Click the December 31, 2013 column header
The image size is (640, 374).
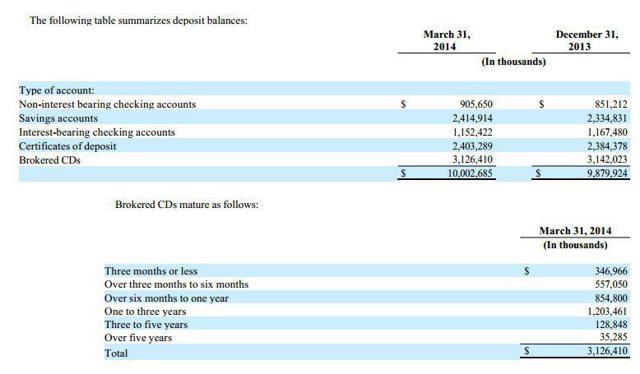coord(587,40)
